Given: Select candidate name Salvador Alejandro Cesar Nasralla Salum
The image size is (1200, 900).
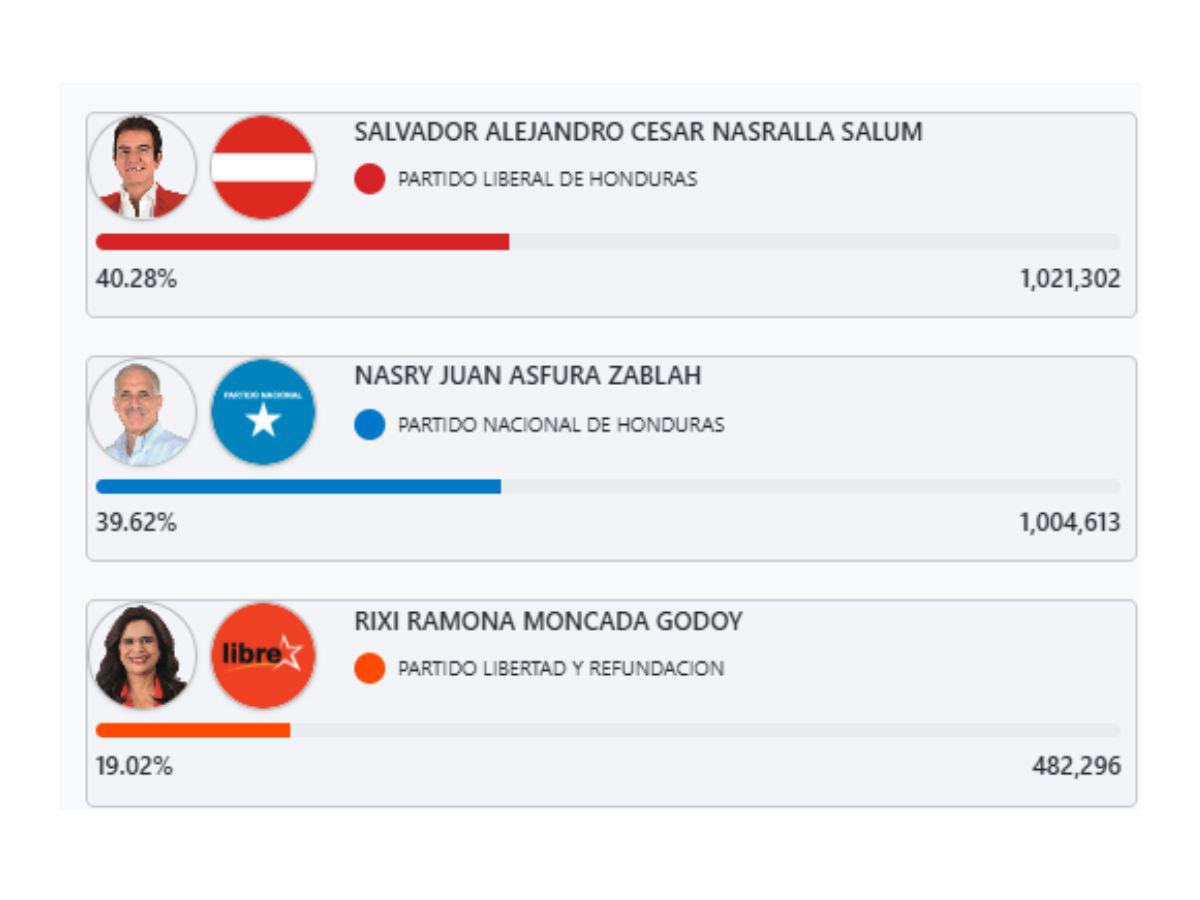Looking at the screenshot, I should 638,132.
